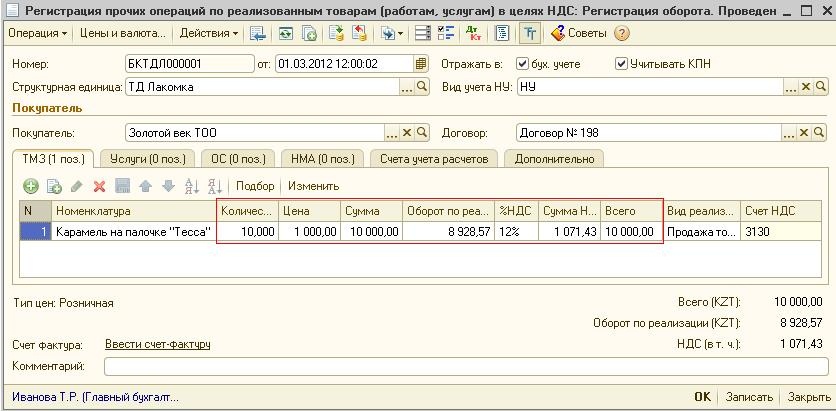Open the Действия dropdown menu
Screen dimensions: 836x411
[208, 33]
